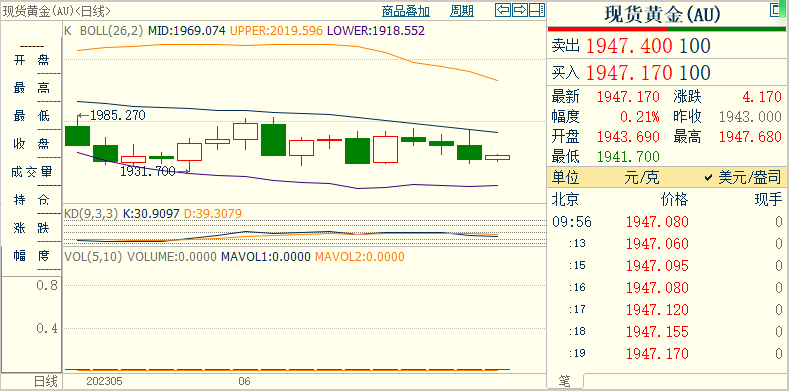The height and width of the screenshot is (392, 789).
Task: Click the KD(9,3,3) indicator label
Action: (x=91, y=214)
